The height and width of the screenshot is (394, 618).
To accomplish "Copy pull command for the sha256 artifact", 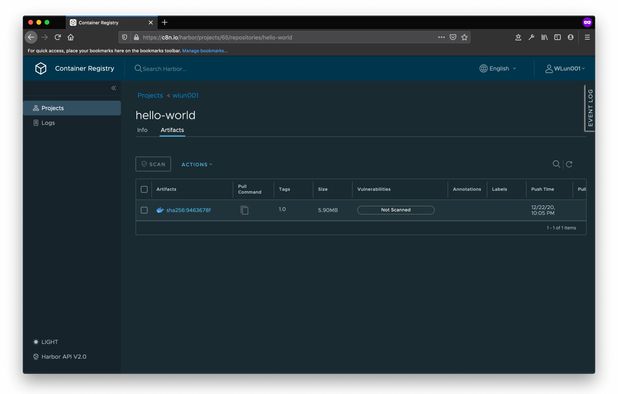I will coord(244,210).
